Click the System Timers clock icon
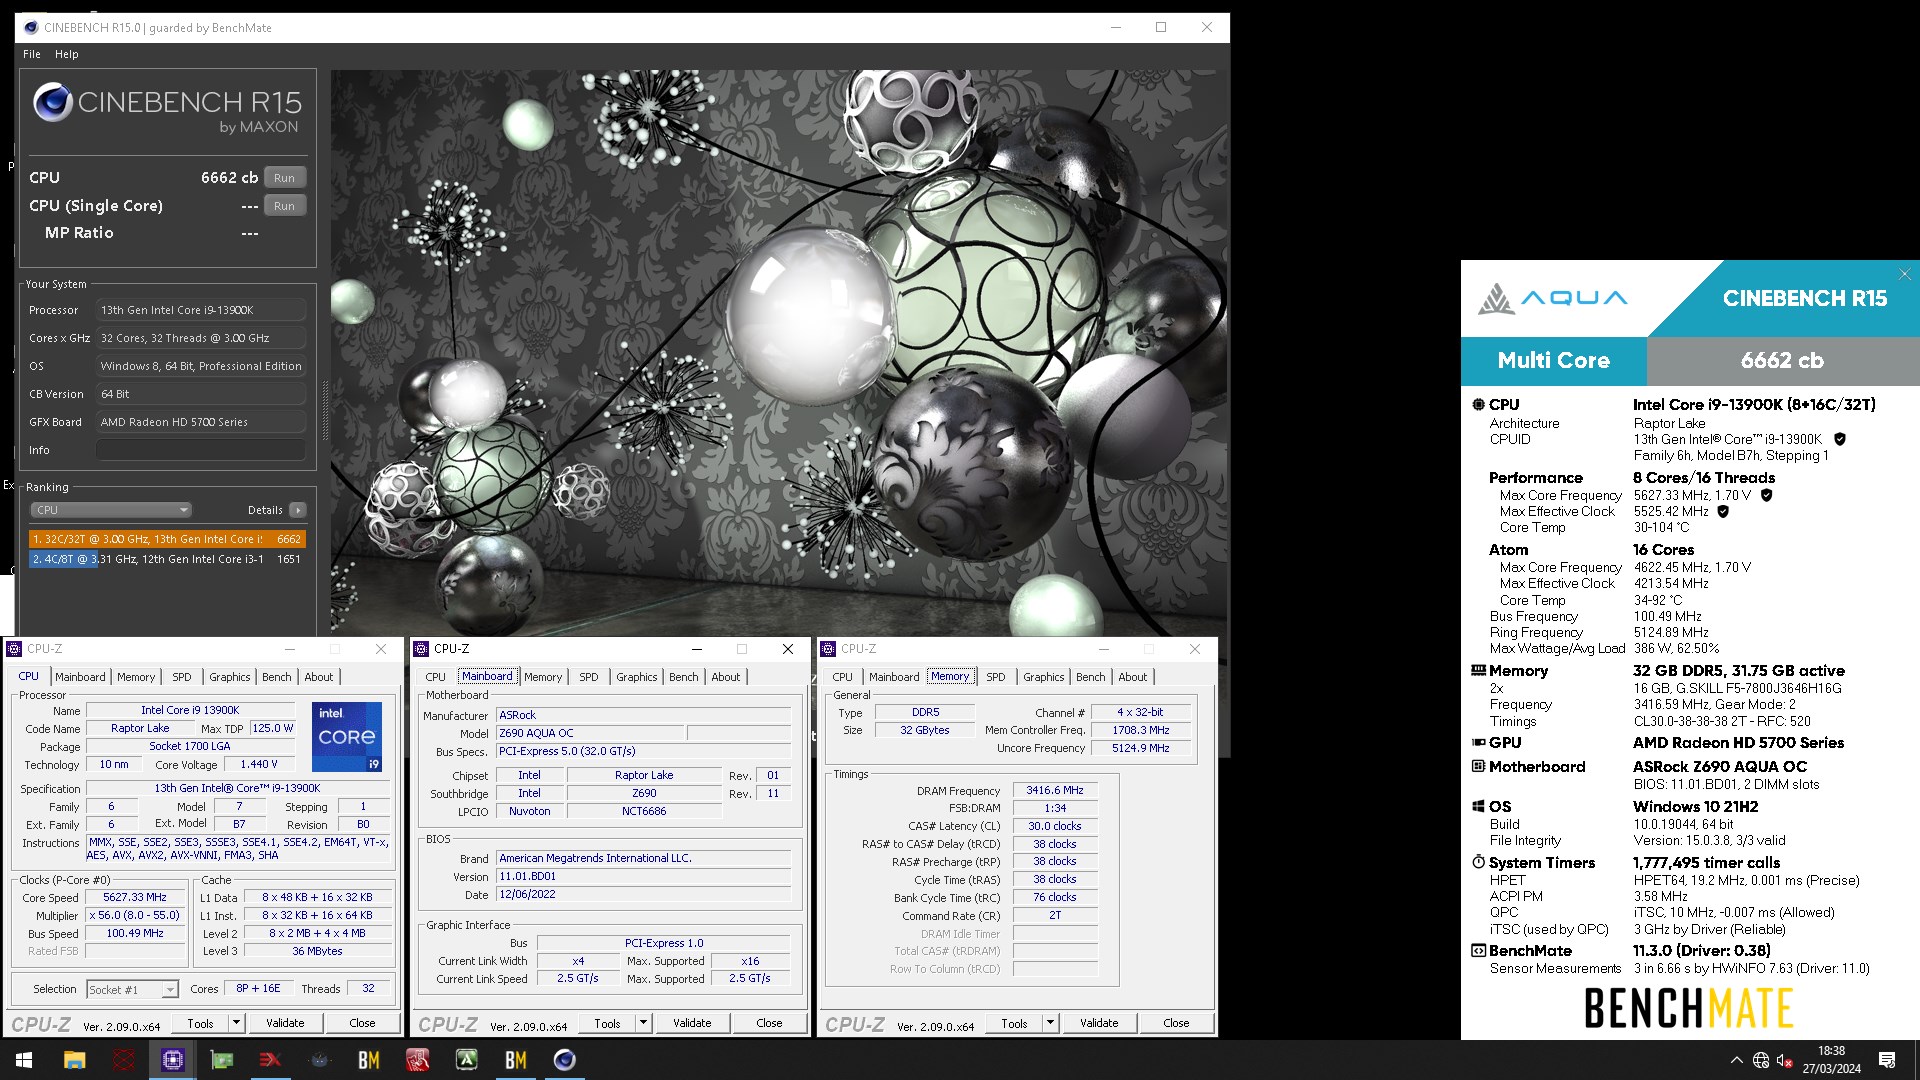Screen dimensions: 1920x1080 (1478, 862)
